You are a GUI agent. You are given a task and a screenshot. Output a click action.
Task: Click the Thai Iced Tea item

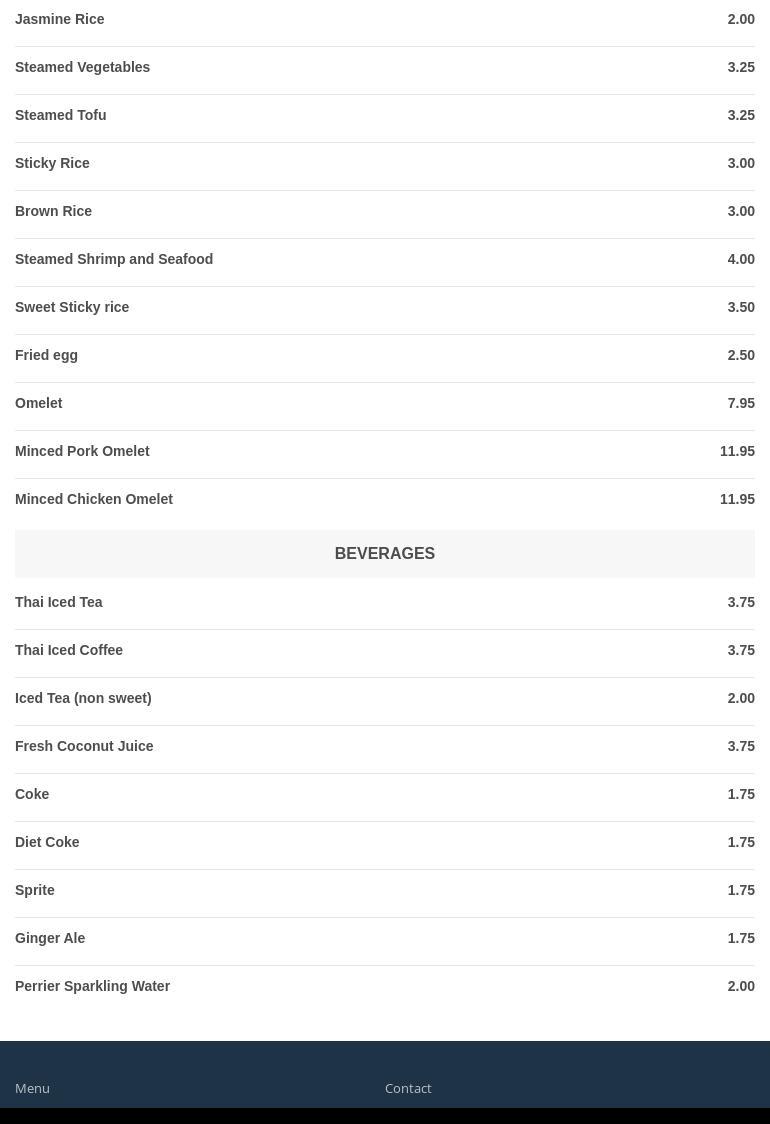59,602
